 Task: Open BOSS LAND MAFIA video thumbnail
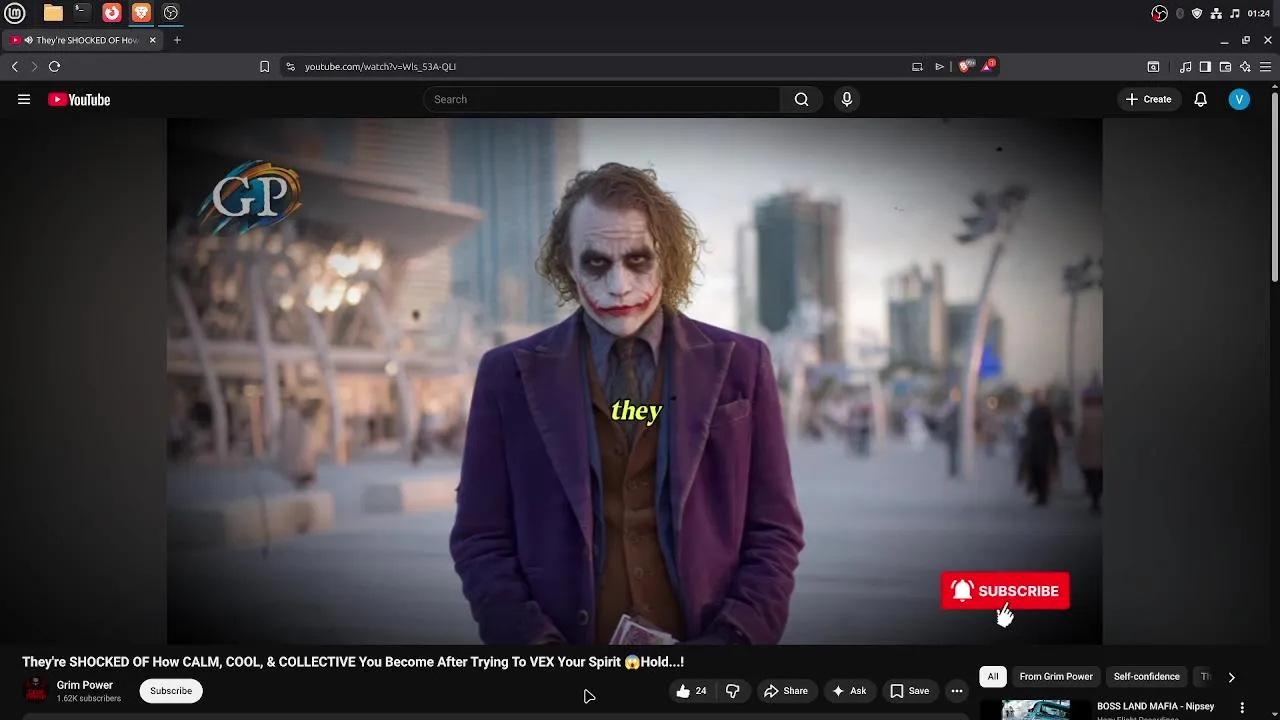tap(1036, 710)
